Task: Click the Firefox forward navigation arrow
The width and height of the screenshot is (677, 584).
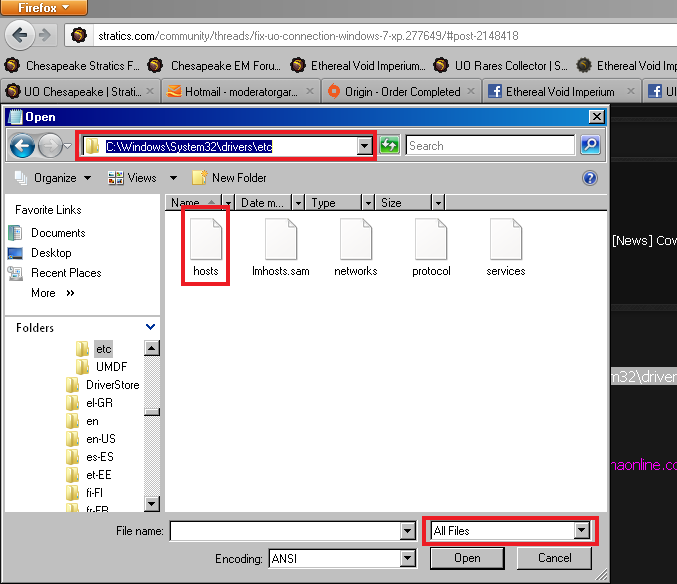Action: click(x=45, y=35)
